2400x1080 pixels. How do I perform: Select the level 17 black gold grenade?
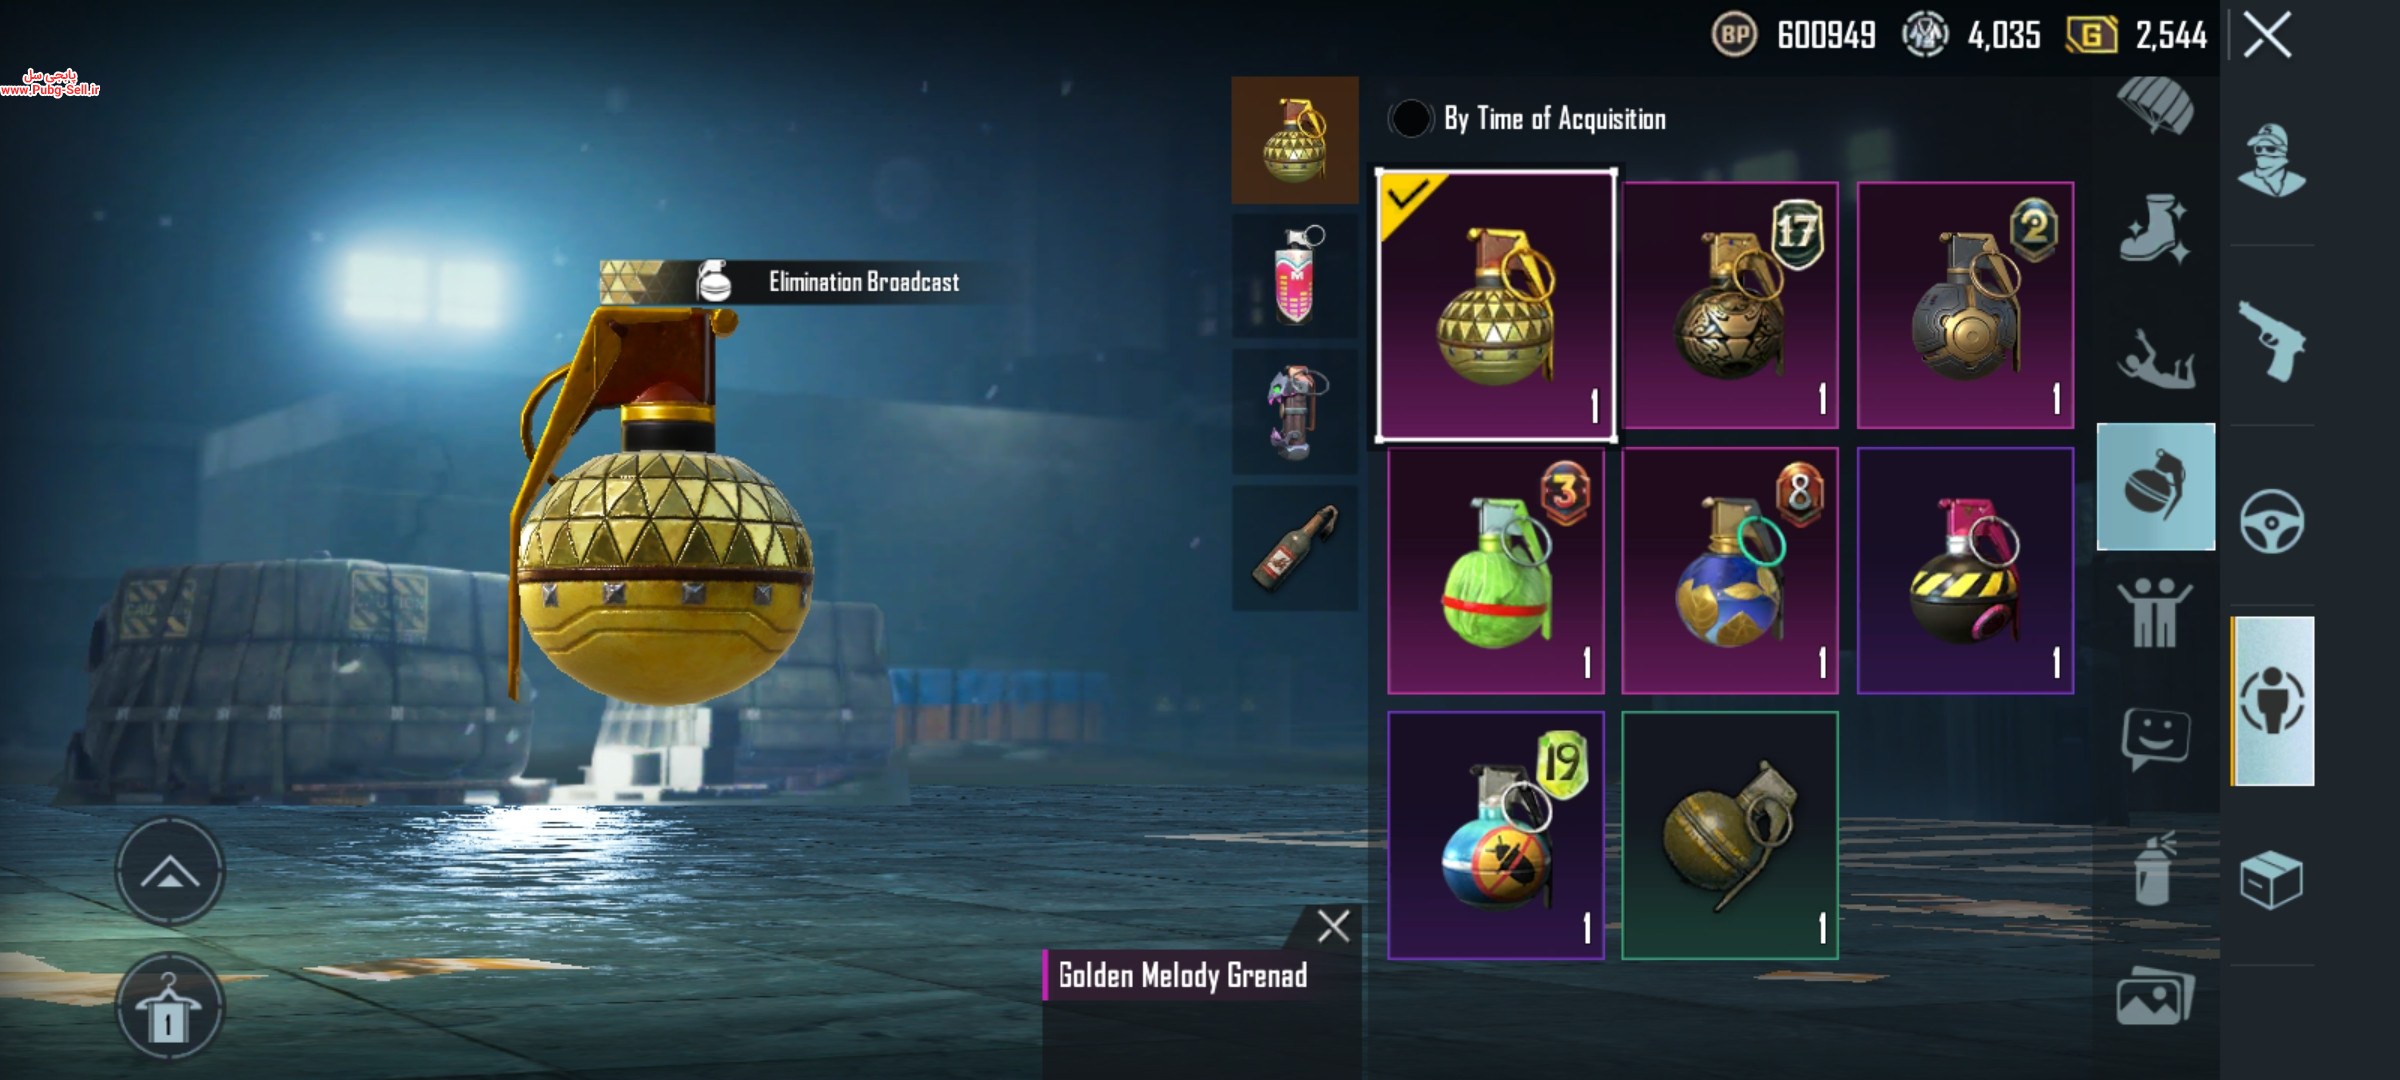1730,305
